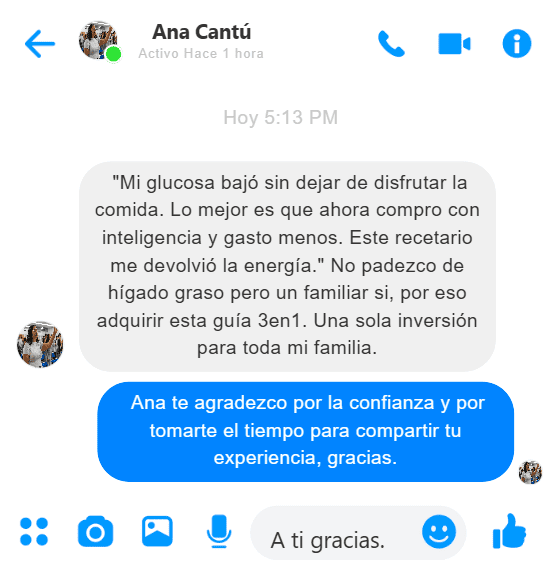
Task: Open the four-dot more apps menu
Action: click(x=34, y=532)
